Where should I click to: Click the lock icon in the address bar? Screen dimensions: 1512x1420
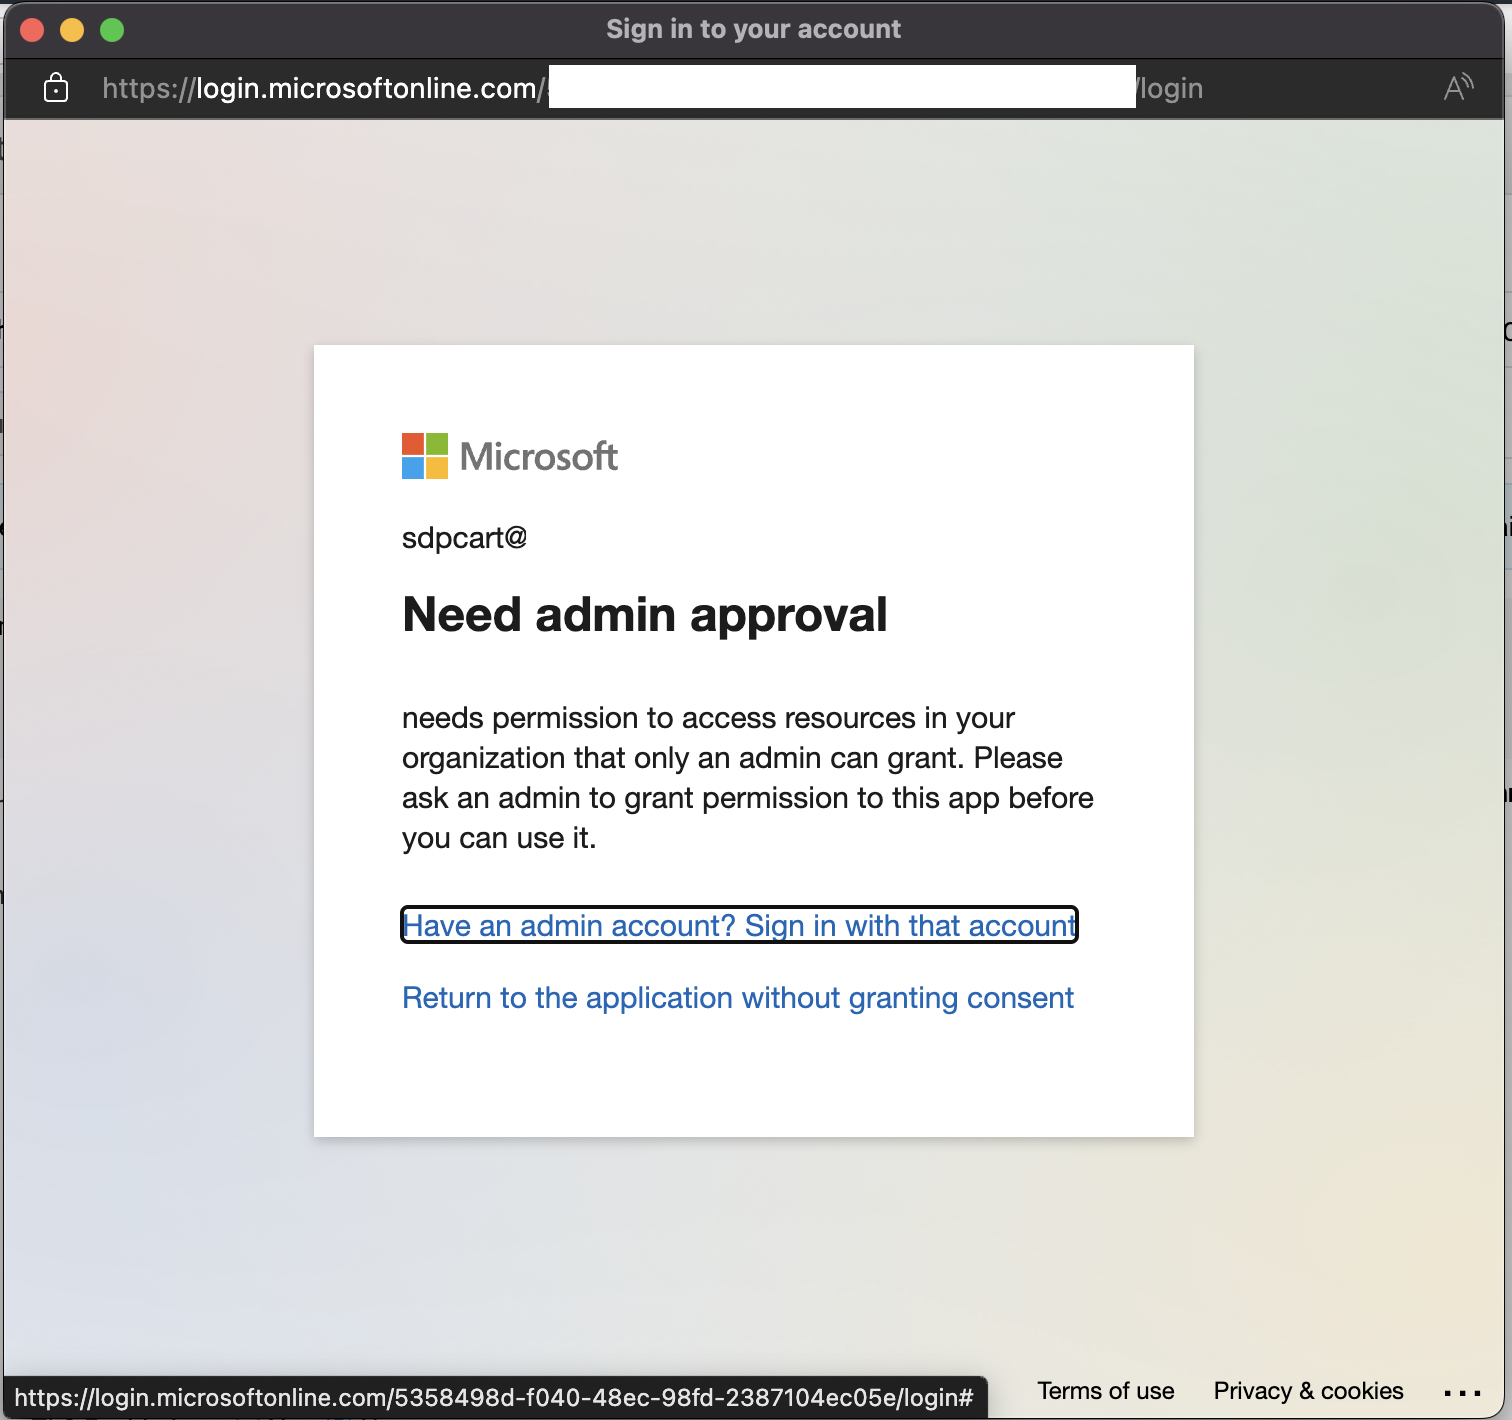click(x=56, y=88)
